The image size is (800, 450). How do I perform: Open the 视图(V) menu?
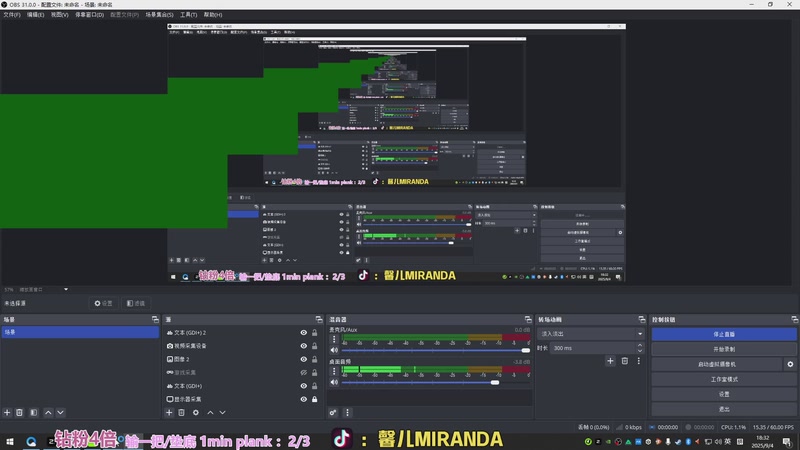[59, 15]
